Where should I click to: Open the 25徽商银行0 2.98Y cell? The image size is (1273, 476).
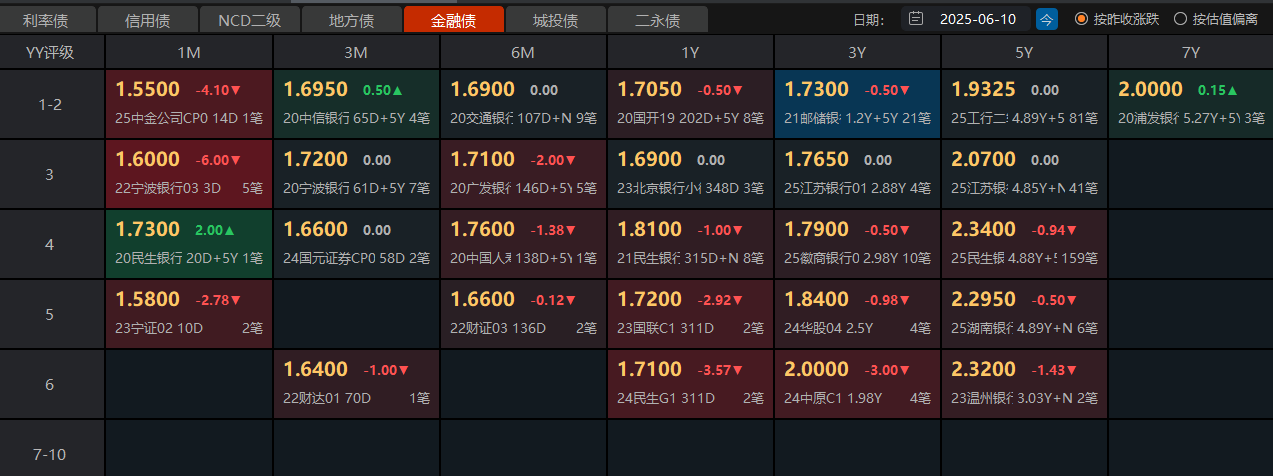pyautogui.click(x=857, y=244)
